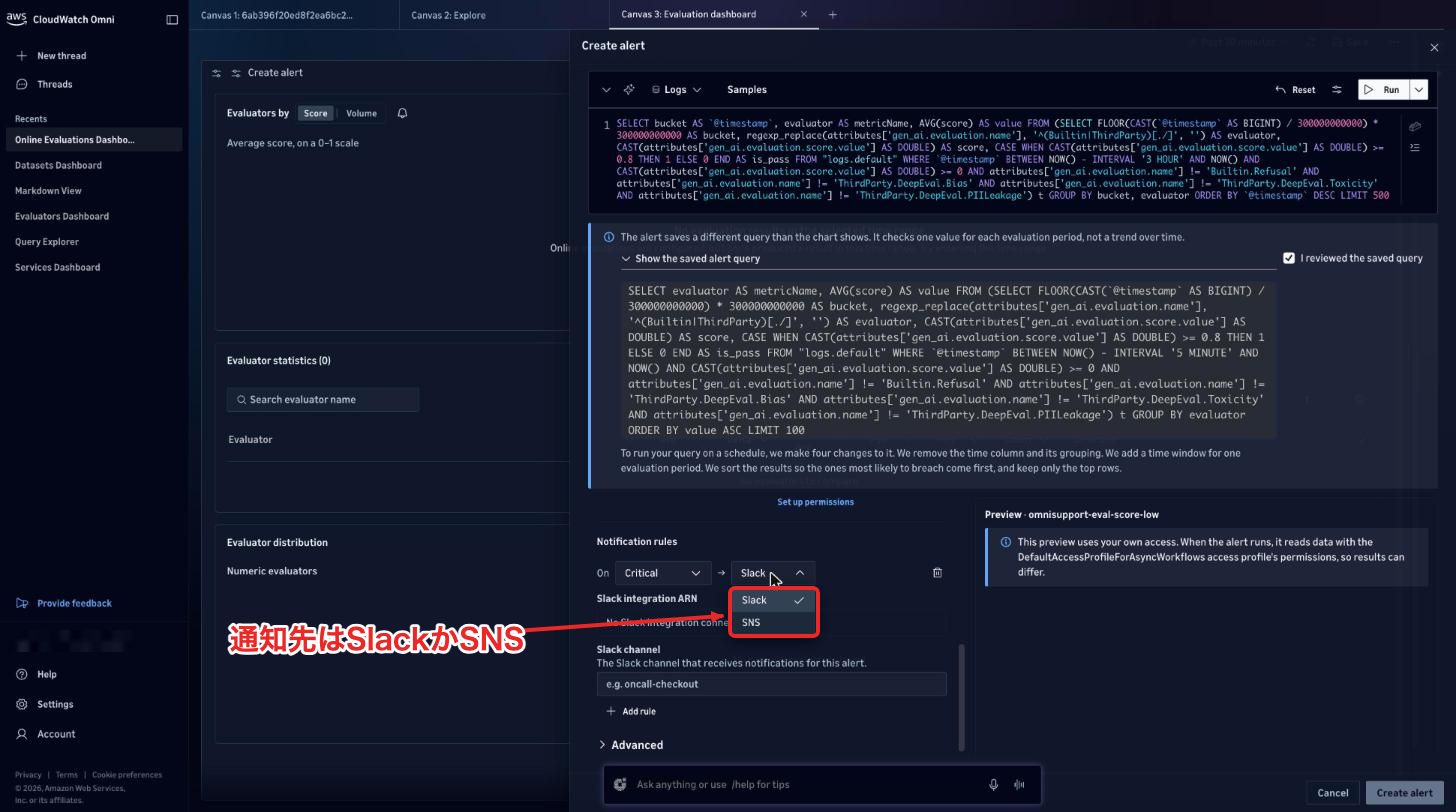The image size is (1456, 812).
Task: Click the eraser icon beside the query editor
Action: pyautogui.click(x=1415, y=127)
